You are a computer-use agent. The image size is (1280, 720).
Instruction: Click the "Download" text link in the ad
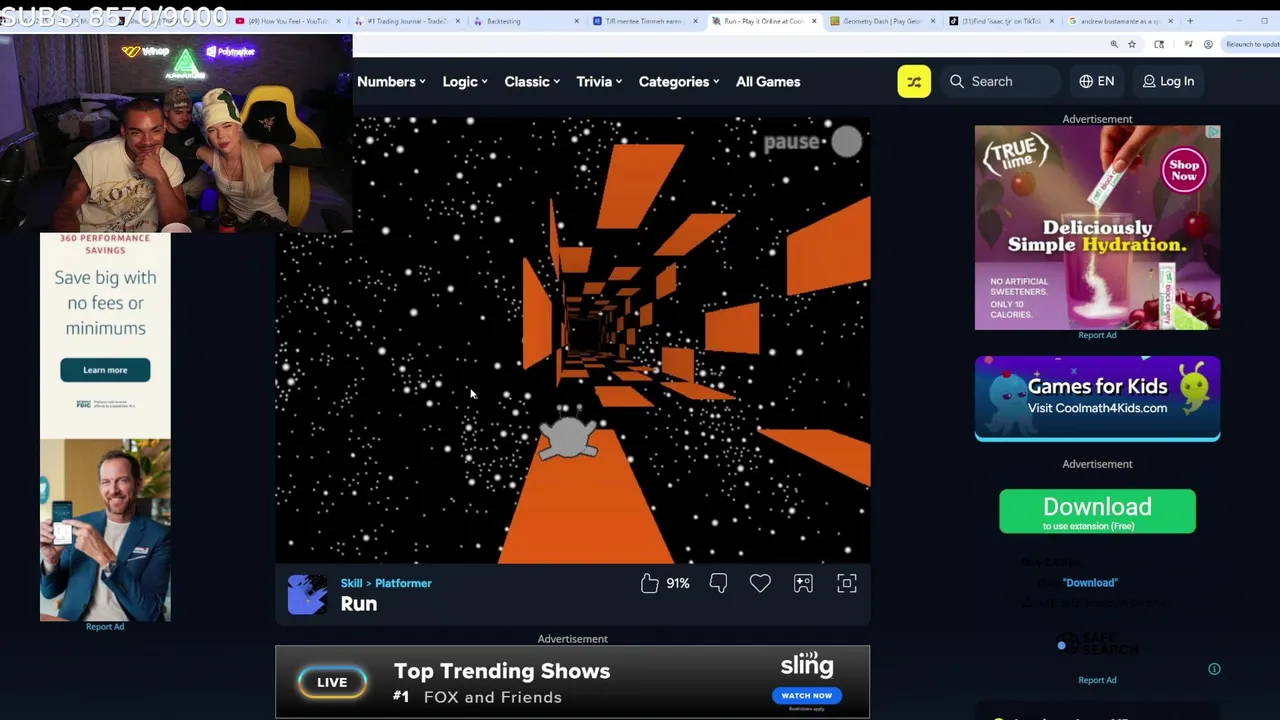point(1090,582)
